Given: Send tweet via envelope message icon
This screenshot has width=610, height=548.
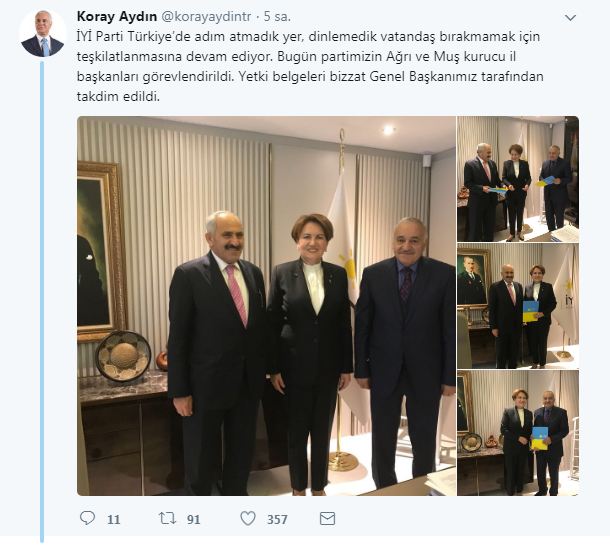Looking at the screenshot, I should point(327,519).
